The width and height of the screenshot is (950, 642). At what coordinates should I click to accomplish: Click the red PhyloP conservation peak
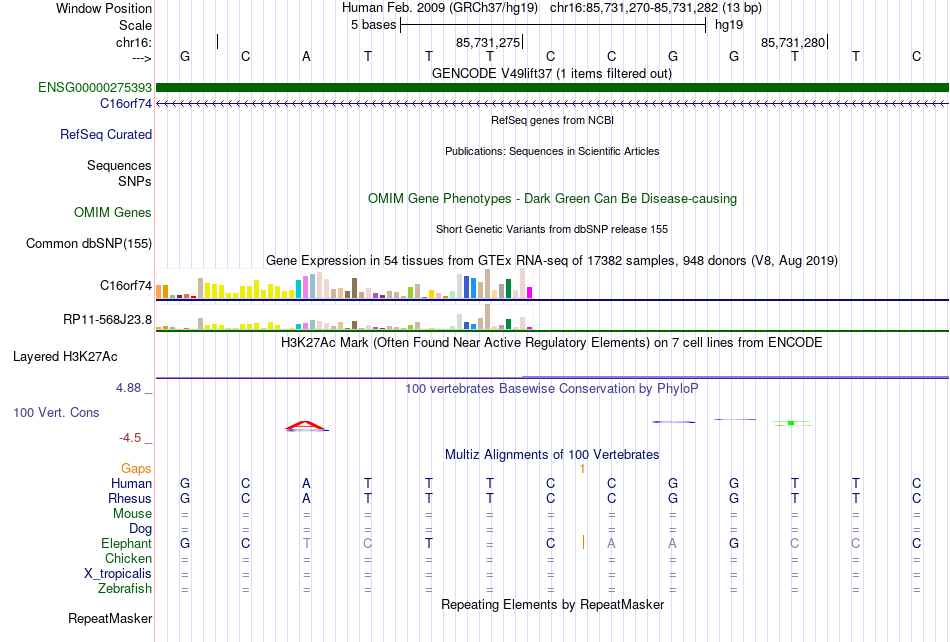[x=307, y=426]
